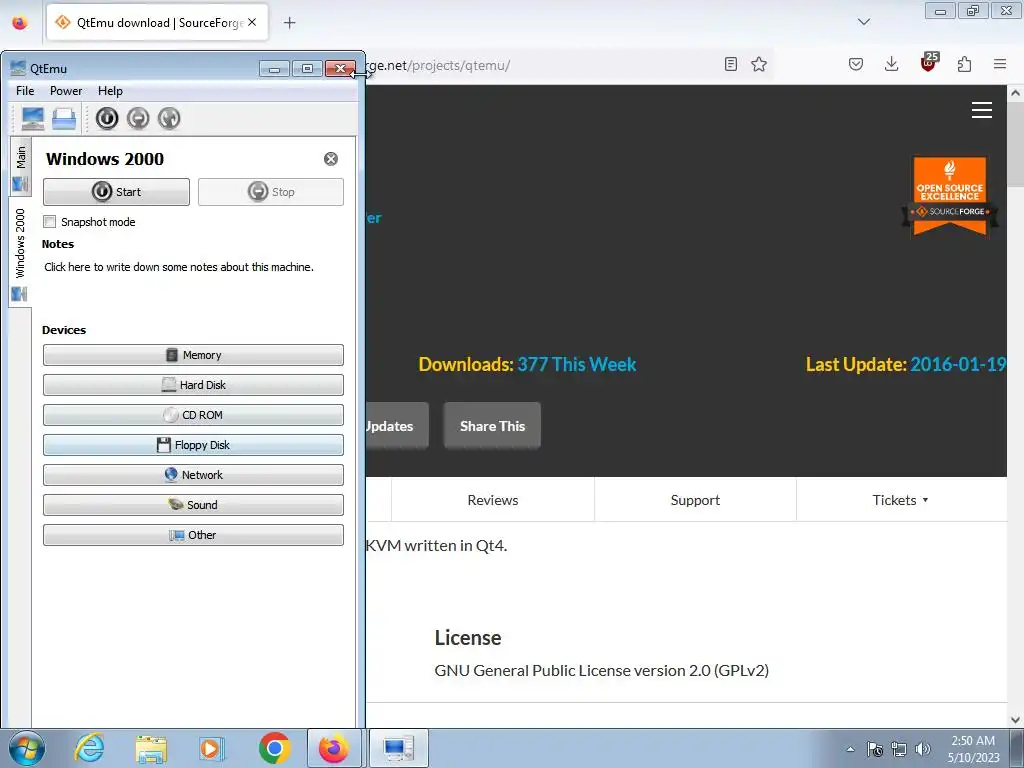This screenshot has height=768, width=1024.
Task: Expand Memory device settings
Action: coord(193,355)
